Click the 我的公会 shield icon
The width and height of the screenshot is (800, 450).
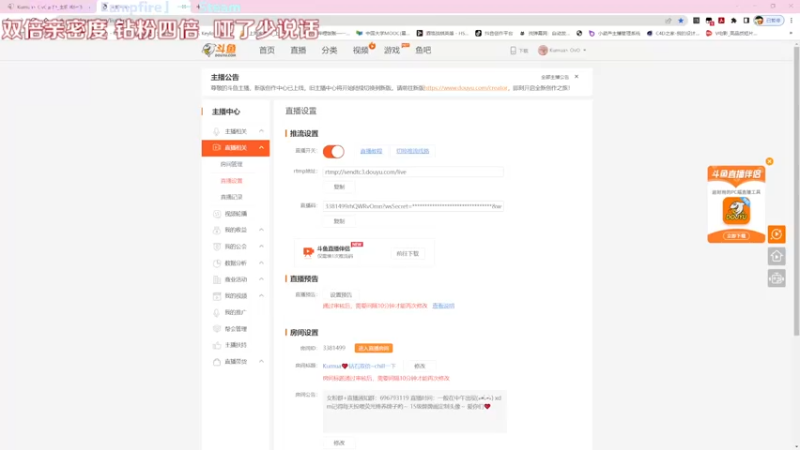tap(216, 246)
